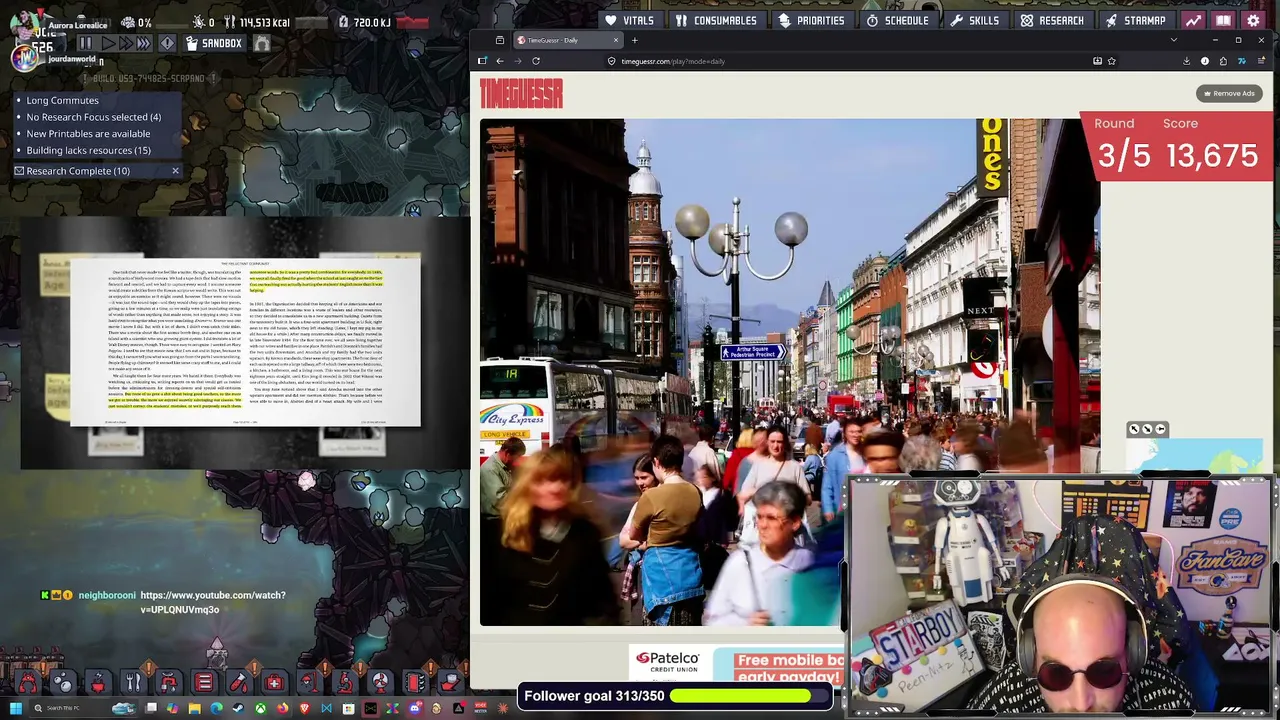
Task: Open Xbox app from the taskbar
Action: tap(260, 708)
